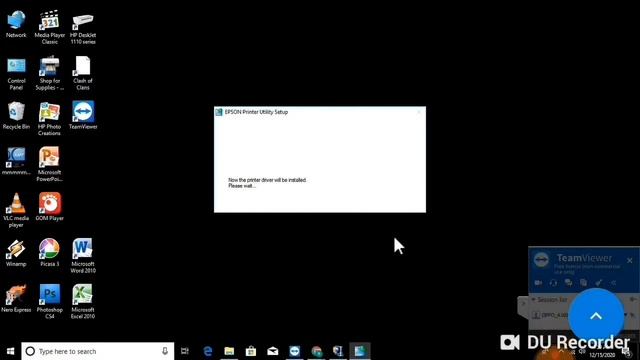Click the taskbar search box

98,351
